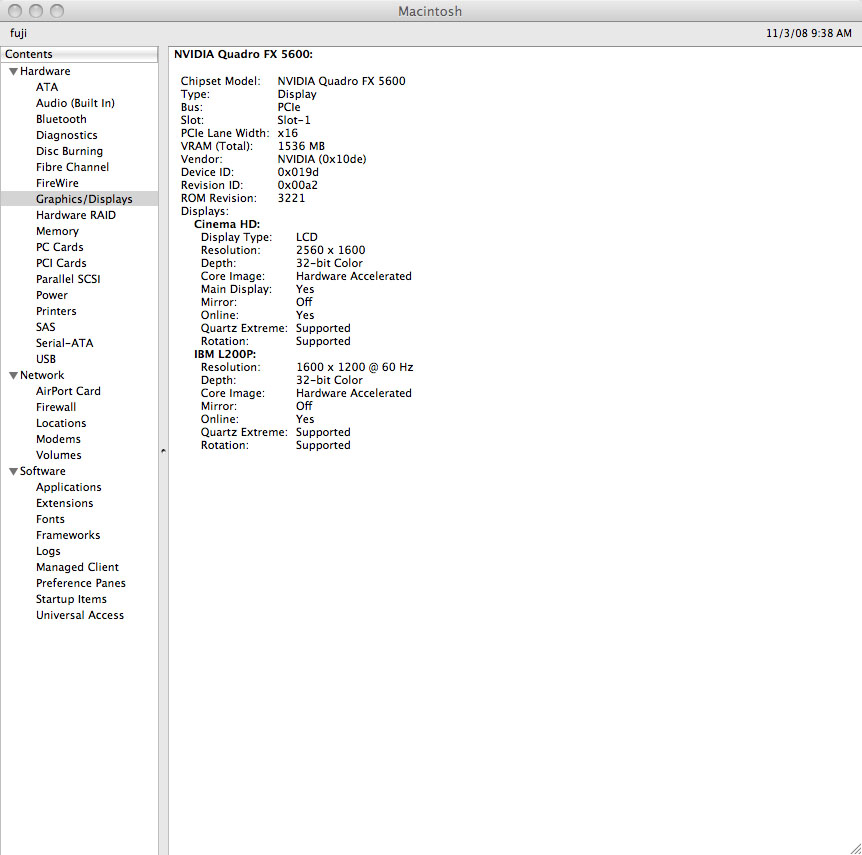Open Frameworks section
The width and height of the screenshot is (862, 855).
coord(68,534)
